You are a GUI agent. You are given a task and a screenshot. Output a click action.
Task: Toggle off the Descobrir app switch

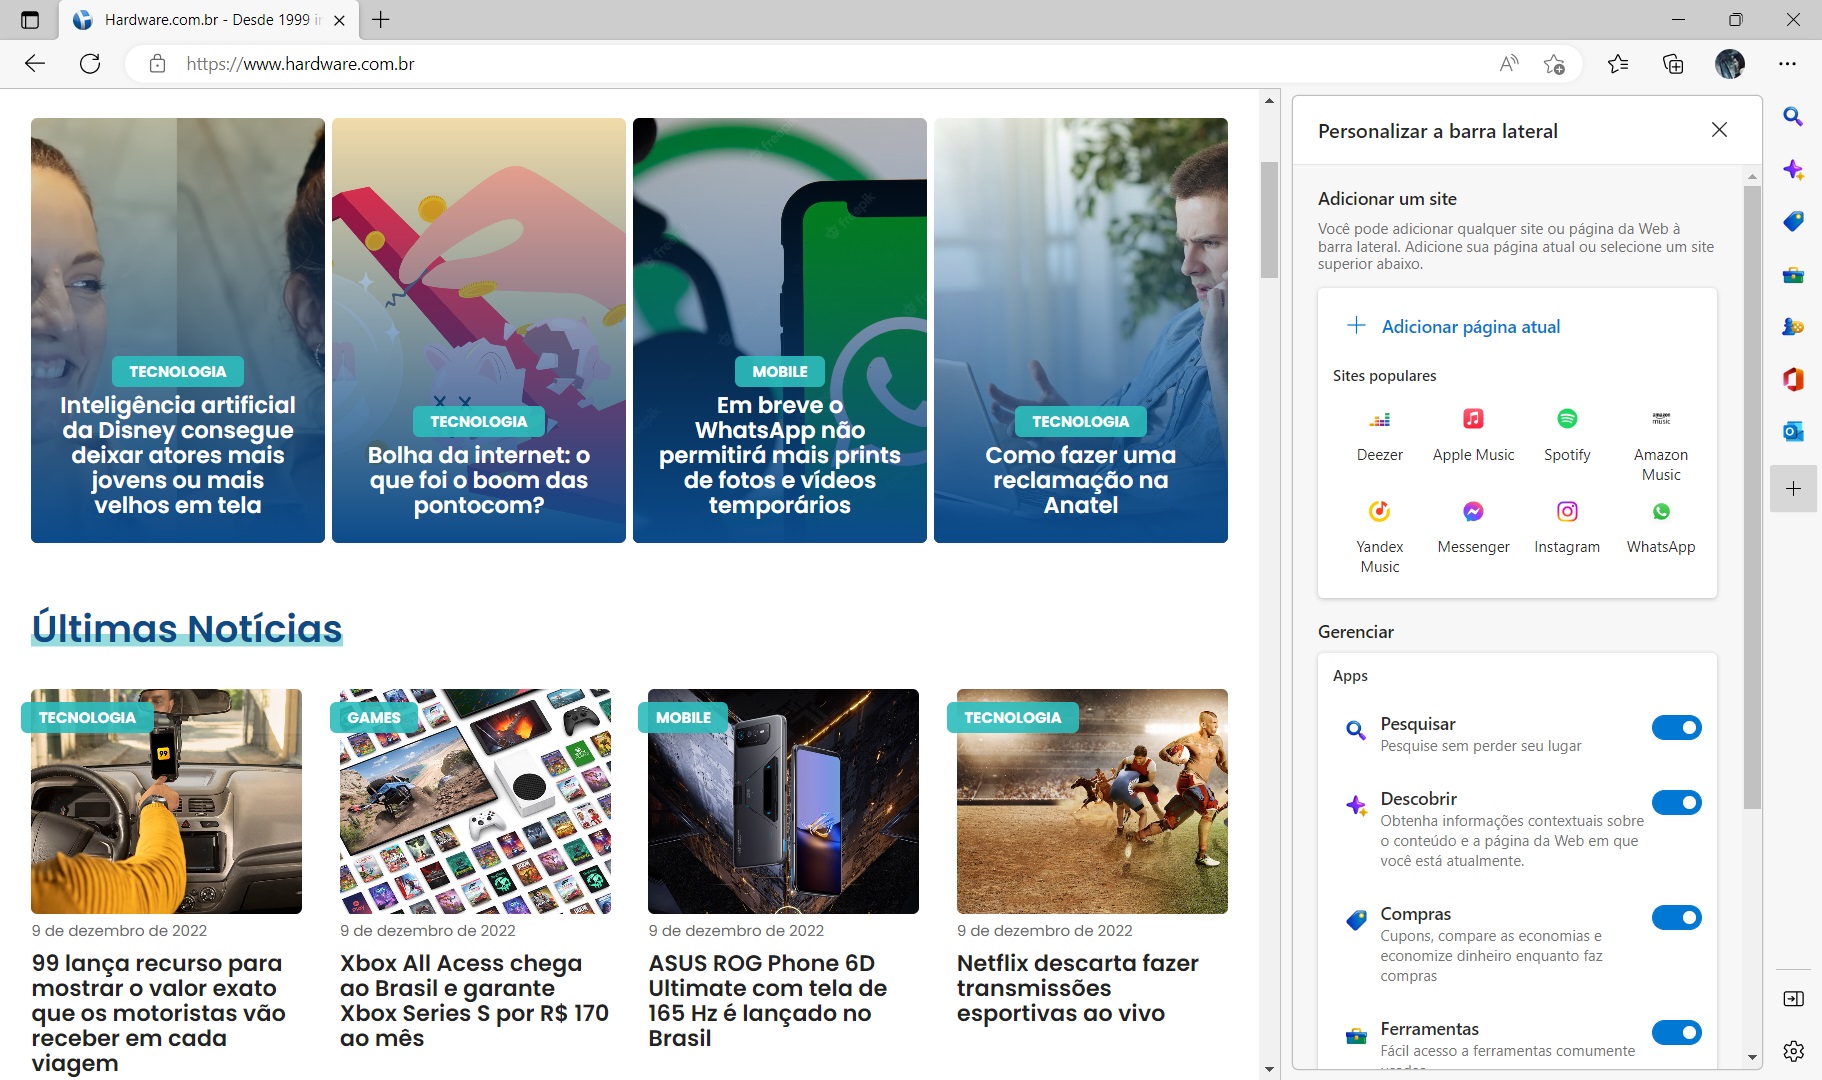1676,803
